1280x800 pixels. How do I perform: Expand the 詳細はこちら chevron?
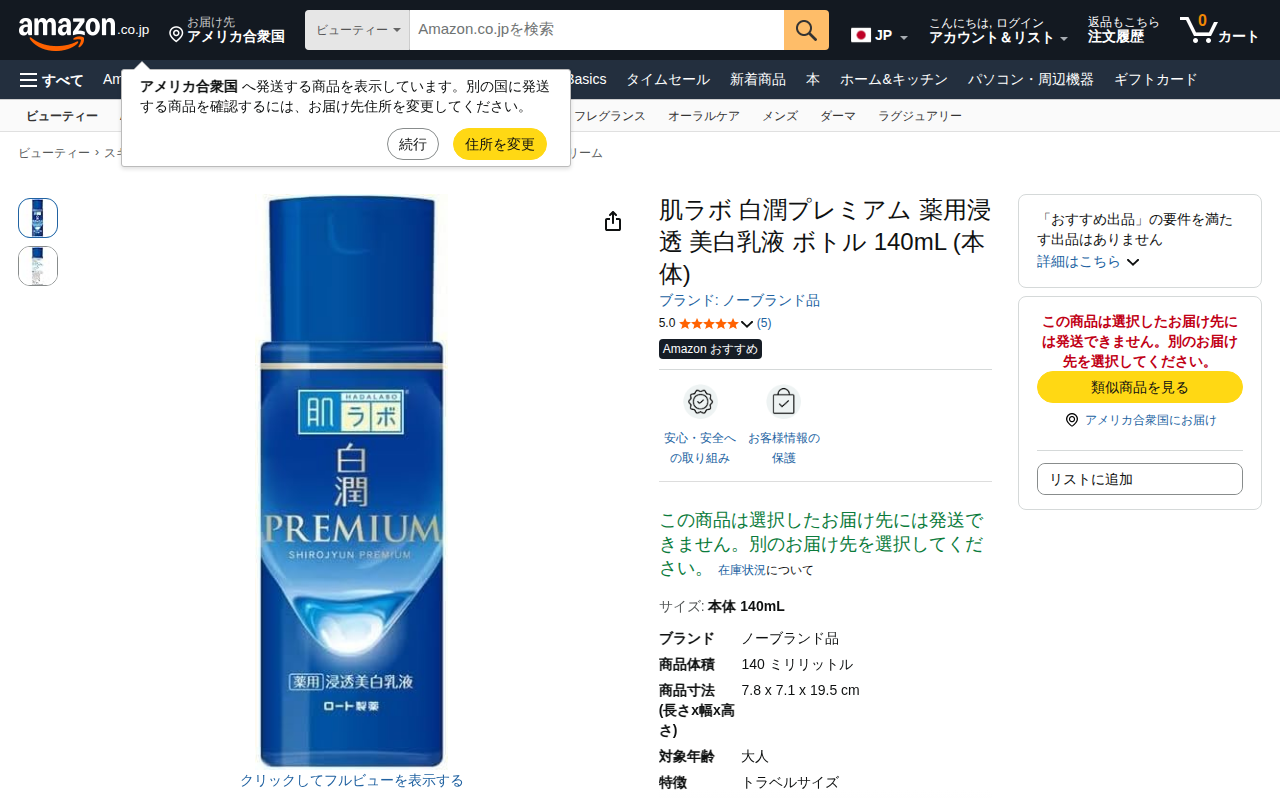point(1132,262)
